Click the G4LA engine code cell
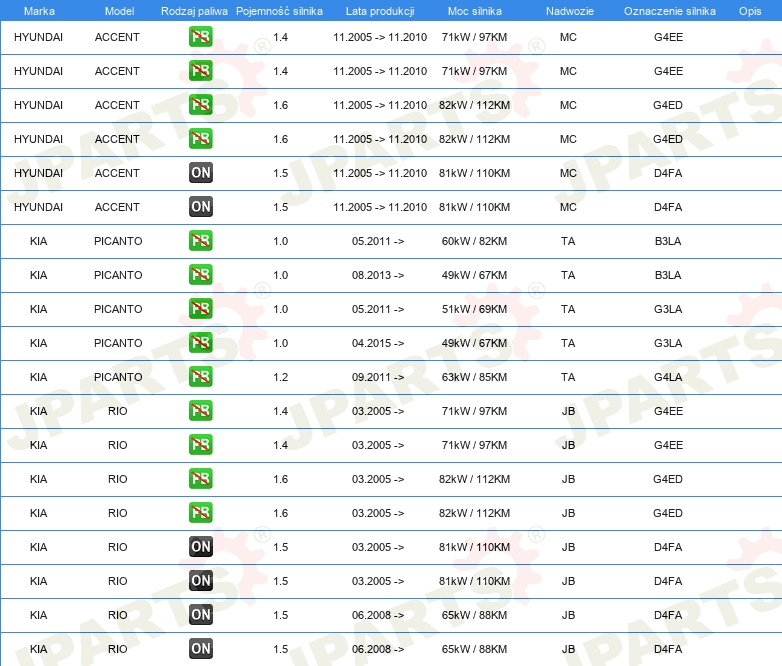The image size is (782, 666). pyautogui.click(x=668, y=377)
